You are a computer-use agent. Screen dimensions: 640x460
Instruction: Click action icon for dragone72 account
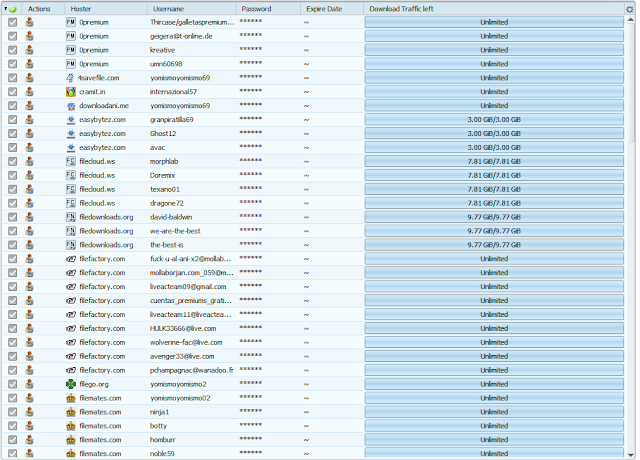coord(29,203)
